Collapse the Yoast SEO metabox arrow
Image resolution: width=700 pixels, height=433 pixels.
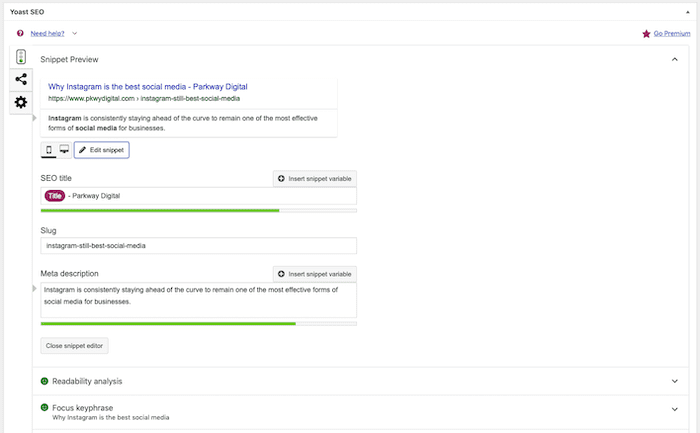[688, 12]
